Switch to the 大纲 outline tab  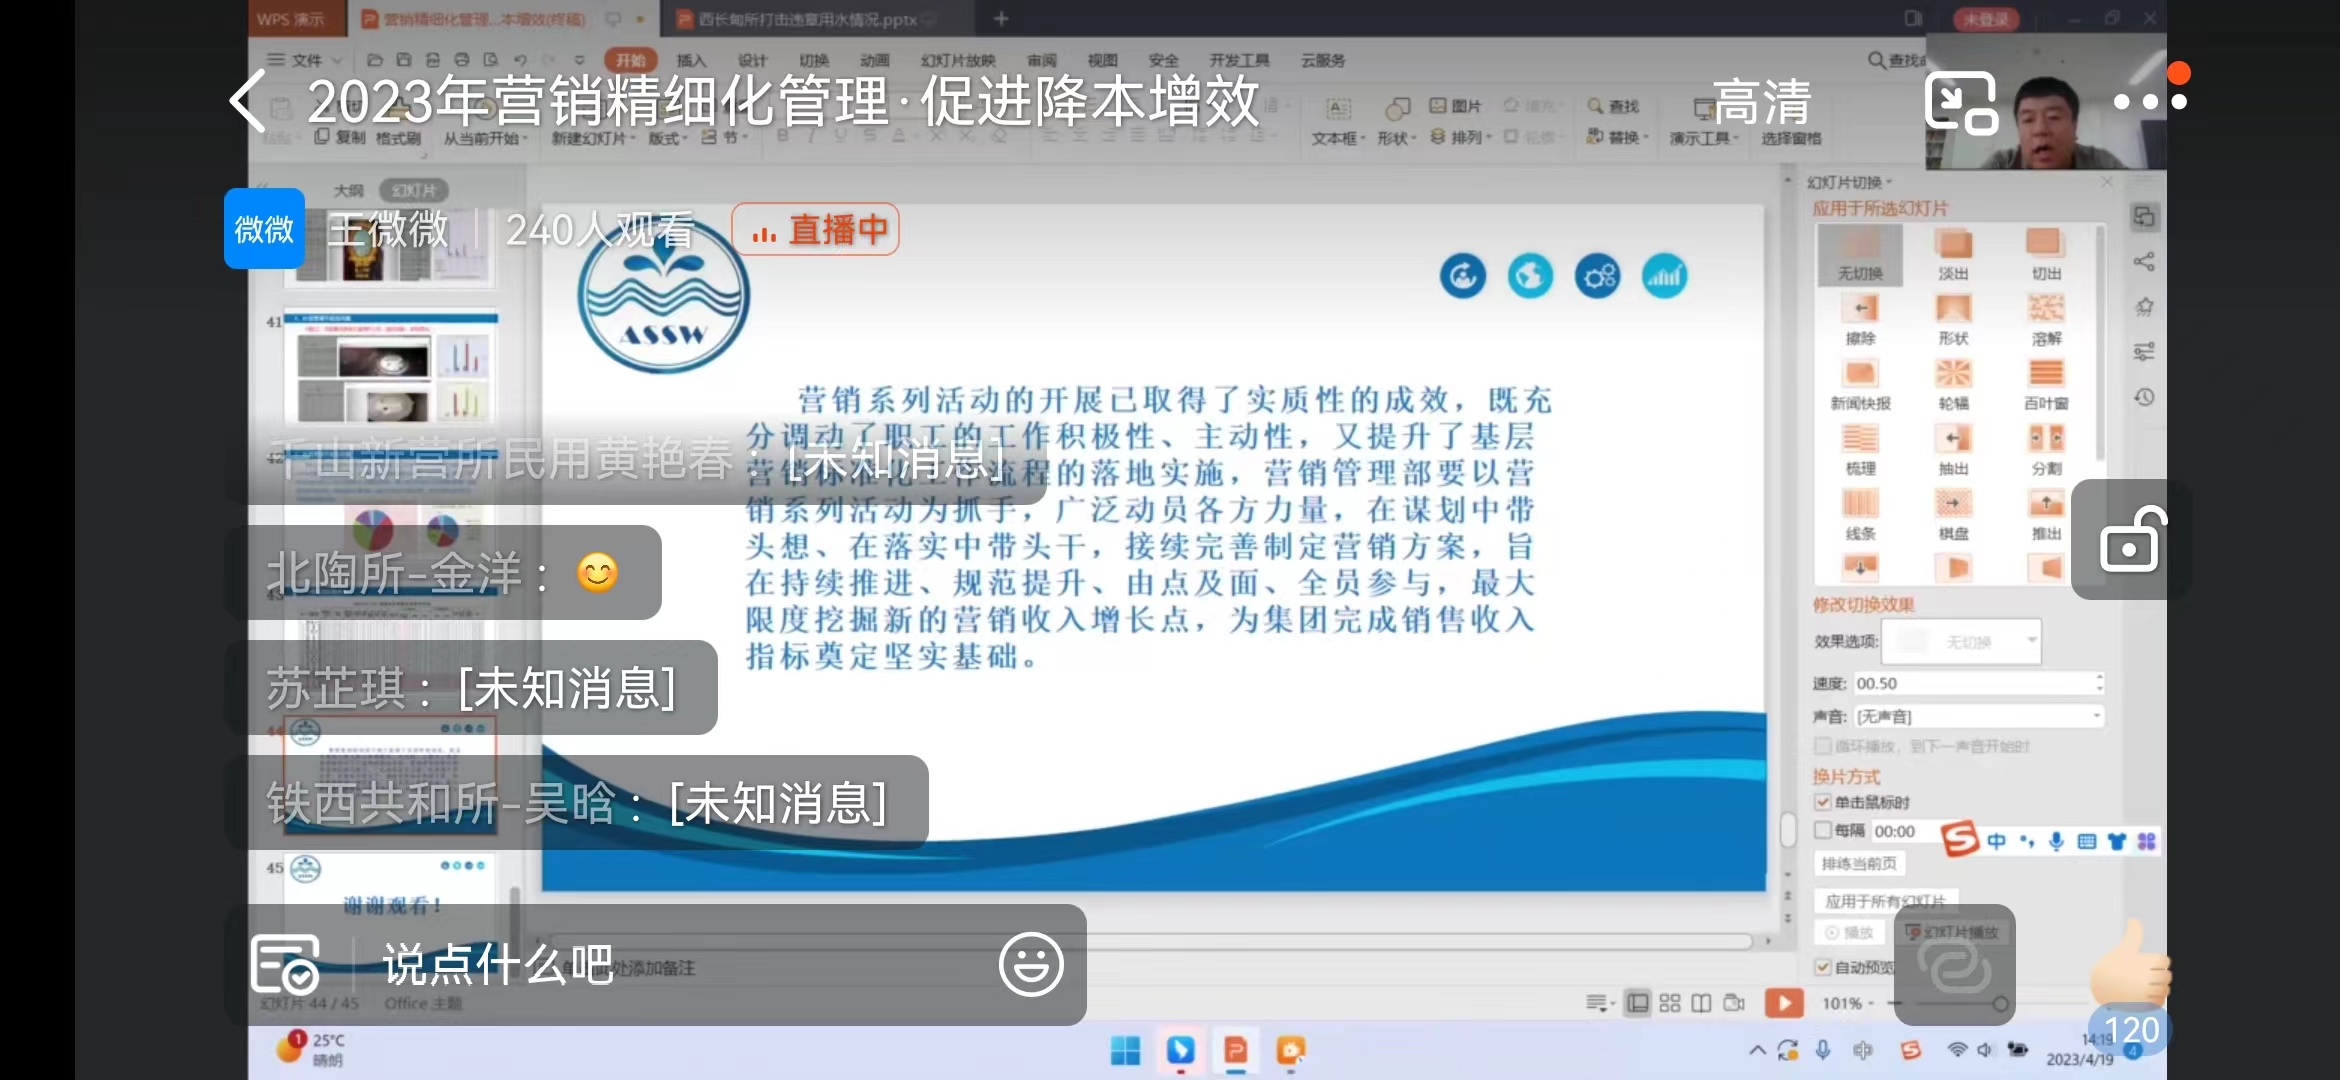(x=348, y=190)
